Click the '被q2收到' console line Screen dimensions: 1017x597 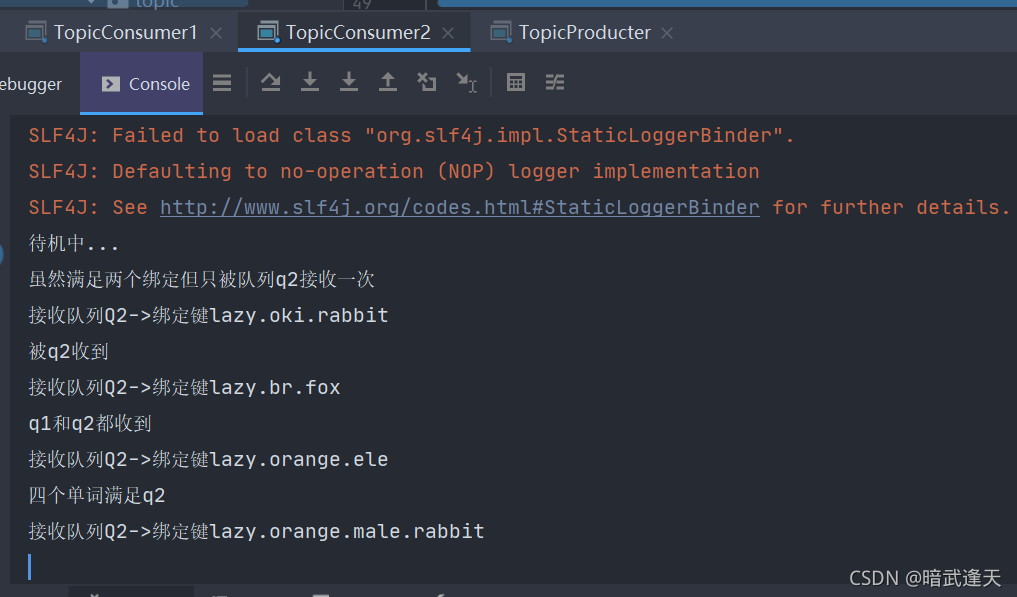pos(68,352)
